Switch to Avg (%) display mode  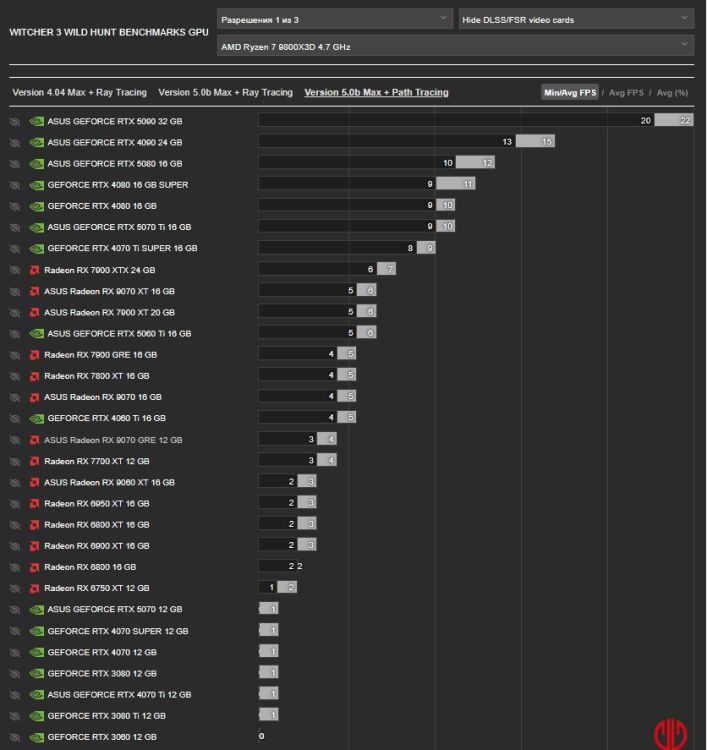(672, 93)
